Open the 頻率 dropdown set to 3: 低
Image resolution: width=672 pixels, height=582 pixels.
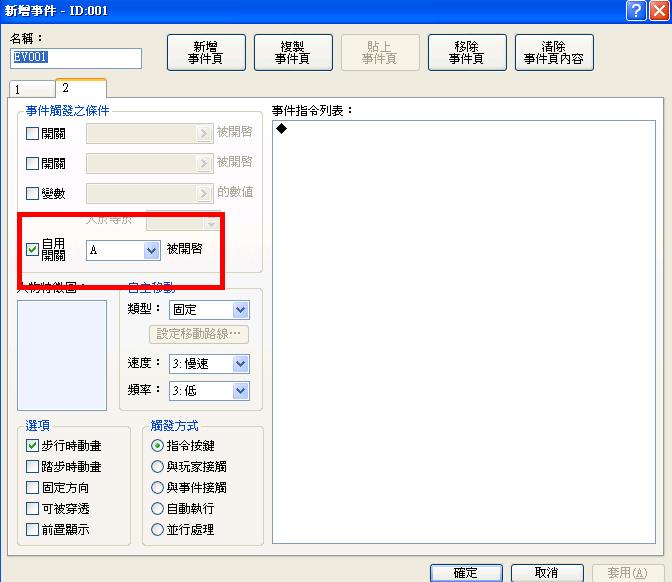209,391
